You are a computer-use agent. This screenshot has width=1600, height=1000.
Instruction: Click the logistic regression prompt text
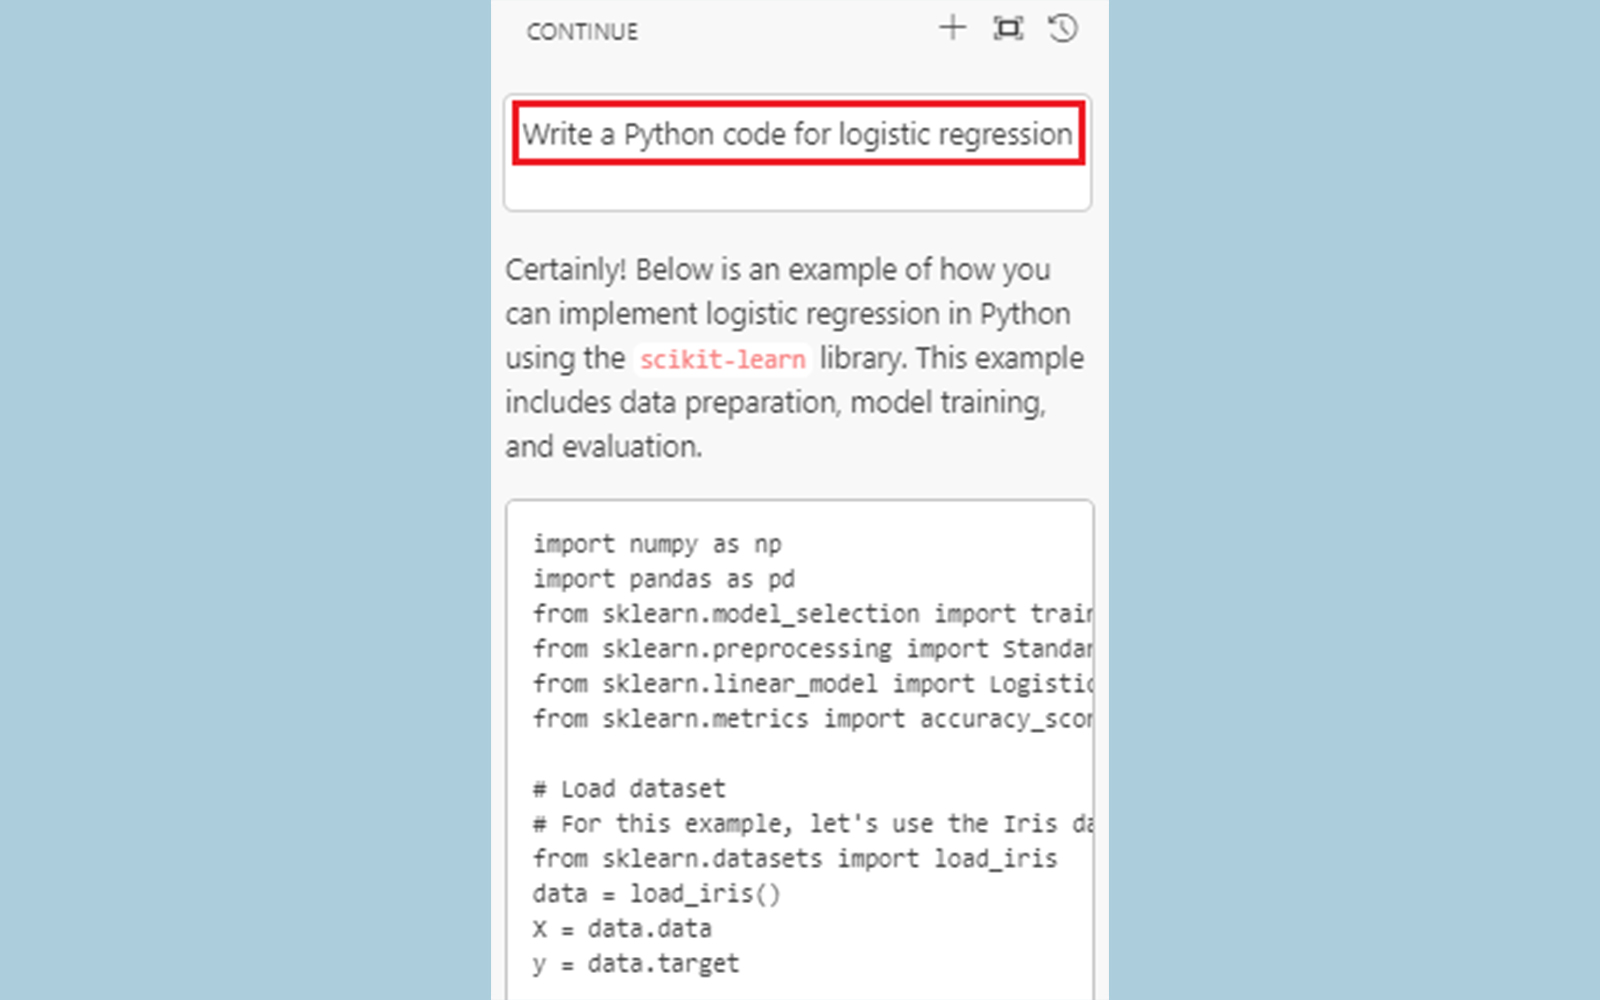tap(797, 134)
